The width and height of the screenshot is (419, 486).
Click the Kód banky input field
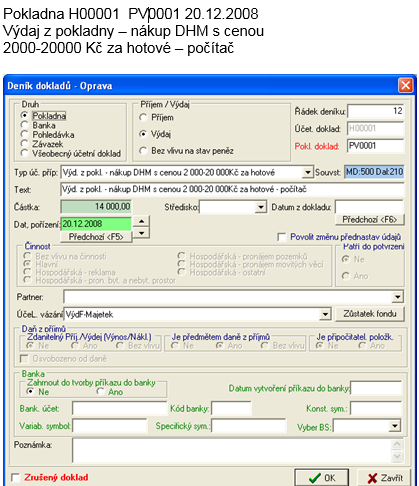point(231,408)
